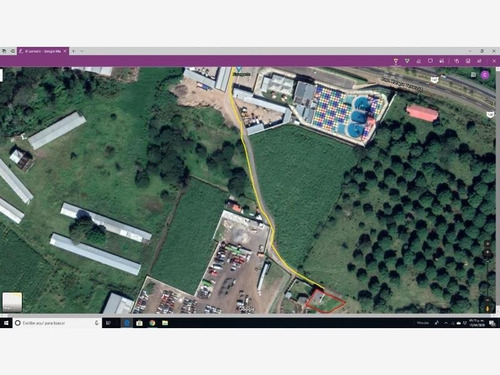500x375 pixels.
Task: Close the Google Maps tab
Action: (65, 51)
